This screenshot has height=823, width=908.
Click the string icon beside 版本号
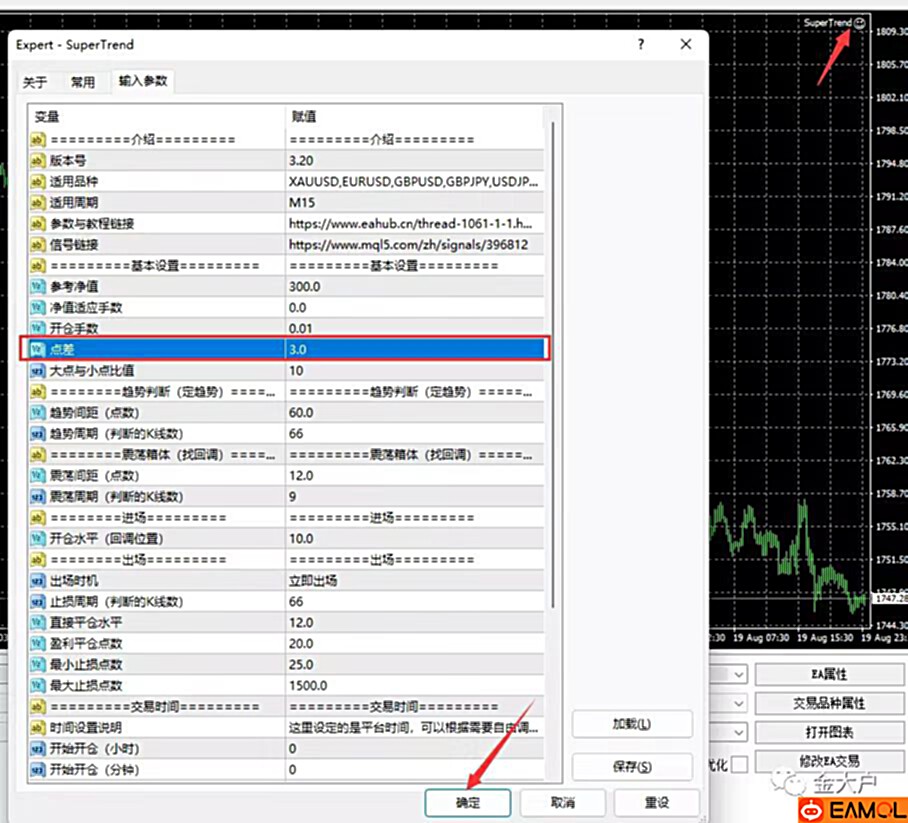(39, 161)
